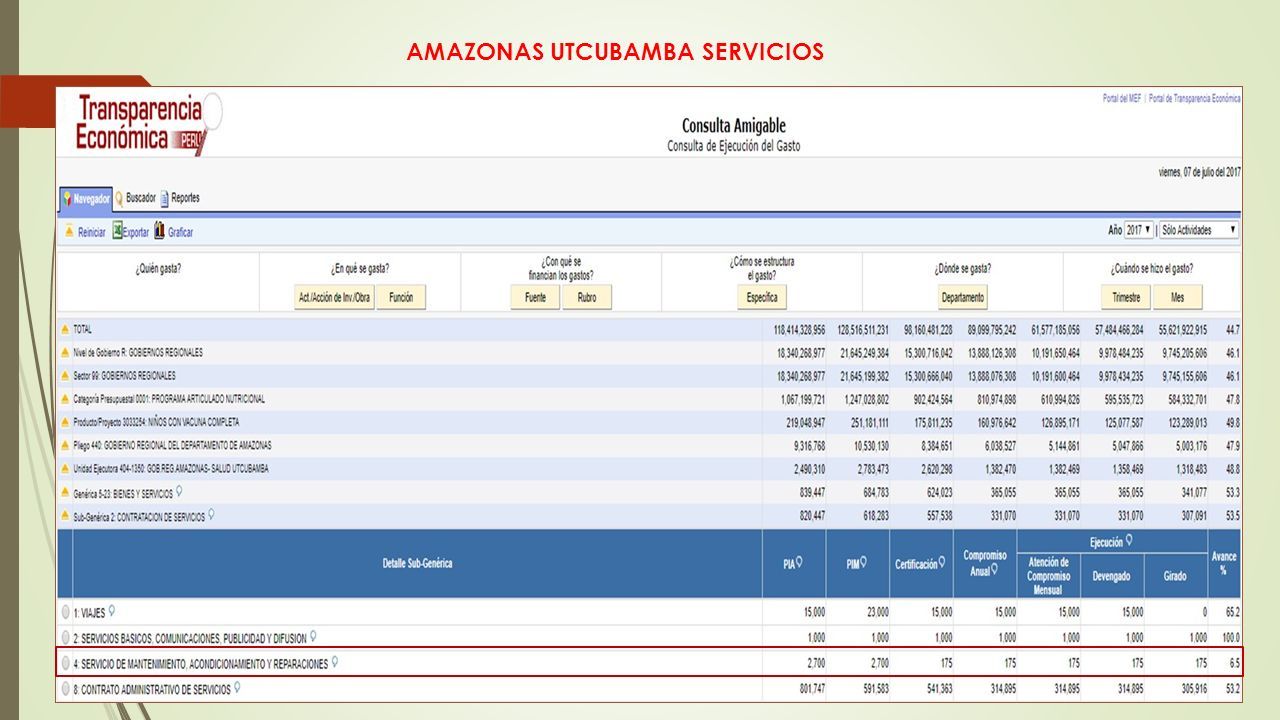The image size is (1280, 720).
Task: Open the Portal del MEF link
Action: 1121,98
